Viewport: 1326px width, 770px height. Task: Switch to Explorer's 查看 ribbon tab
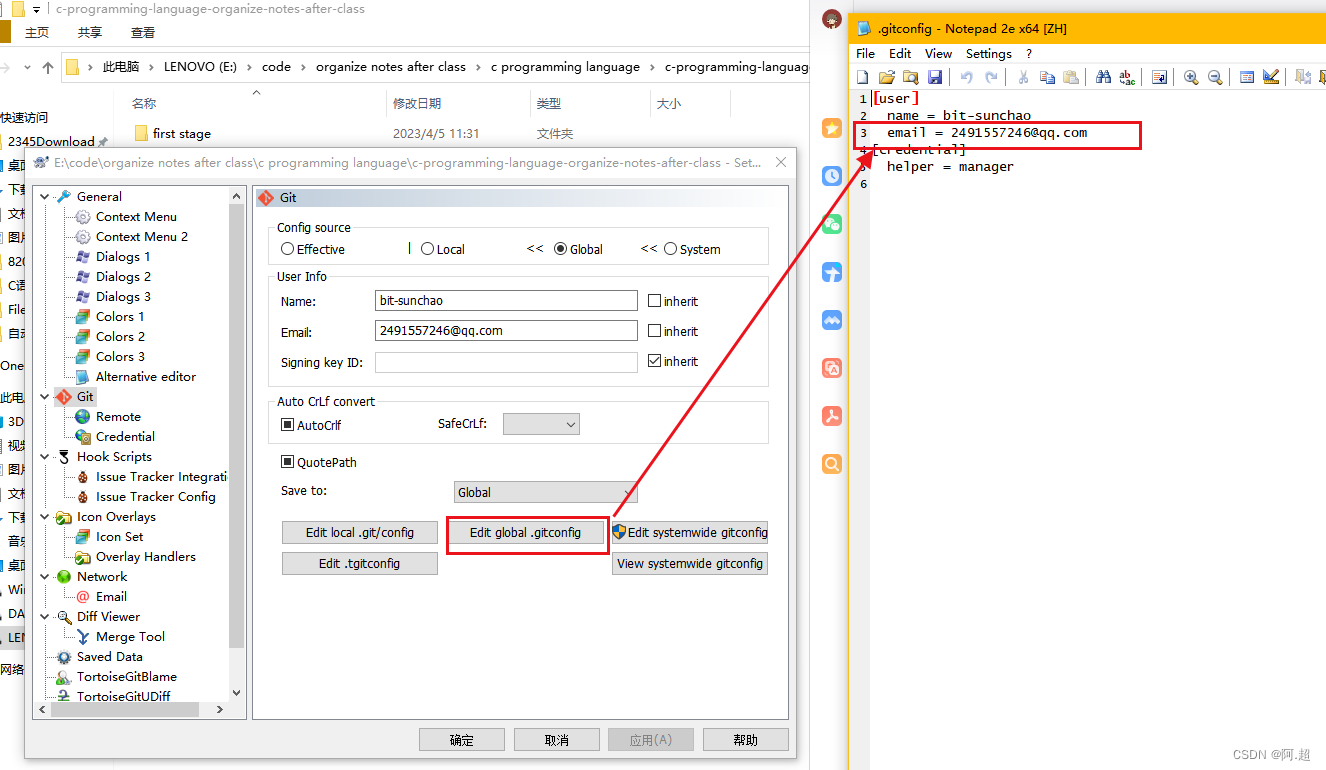point(143,32)
